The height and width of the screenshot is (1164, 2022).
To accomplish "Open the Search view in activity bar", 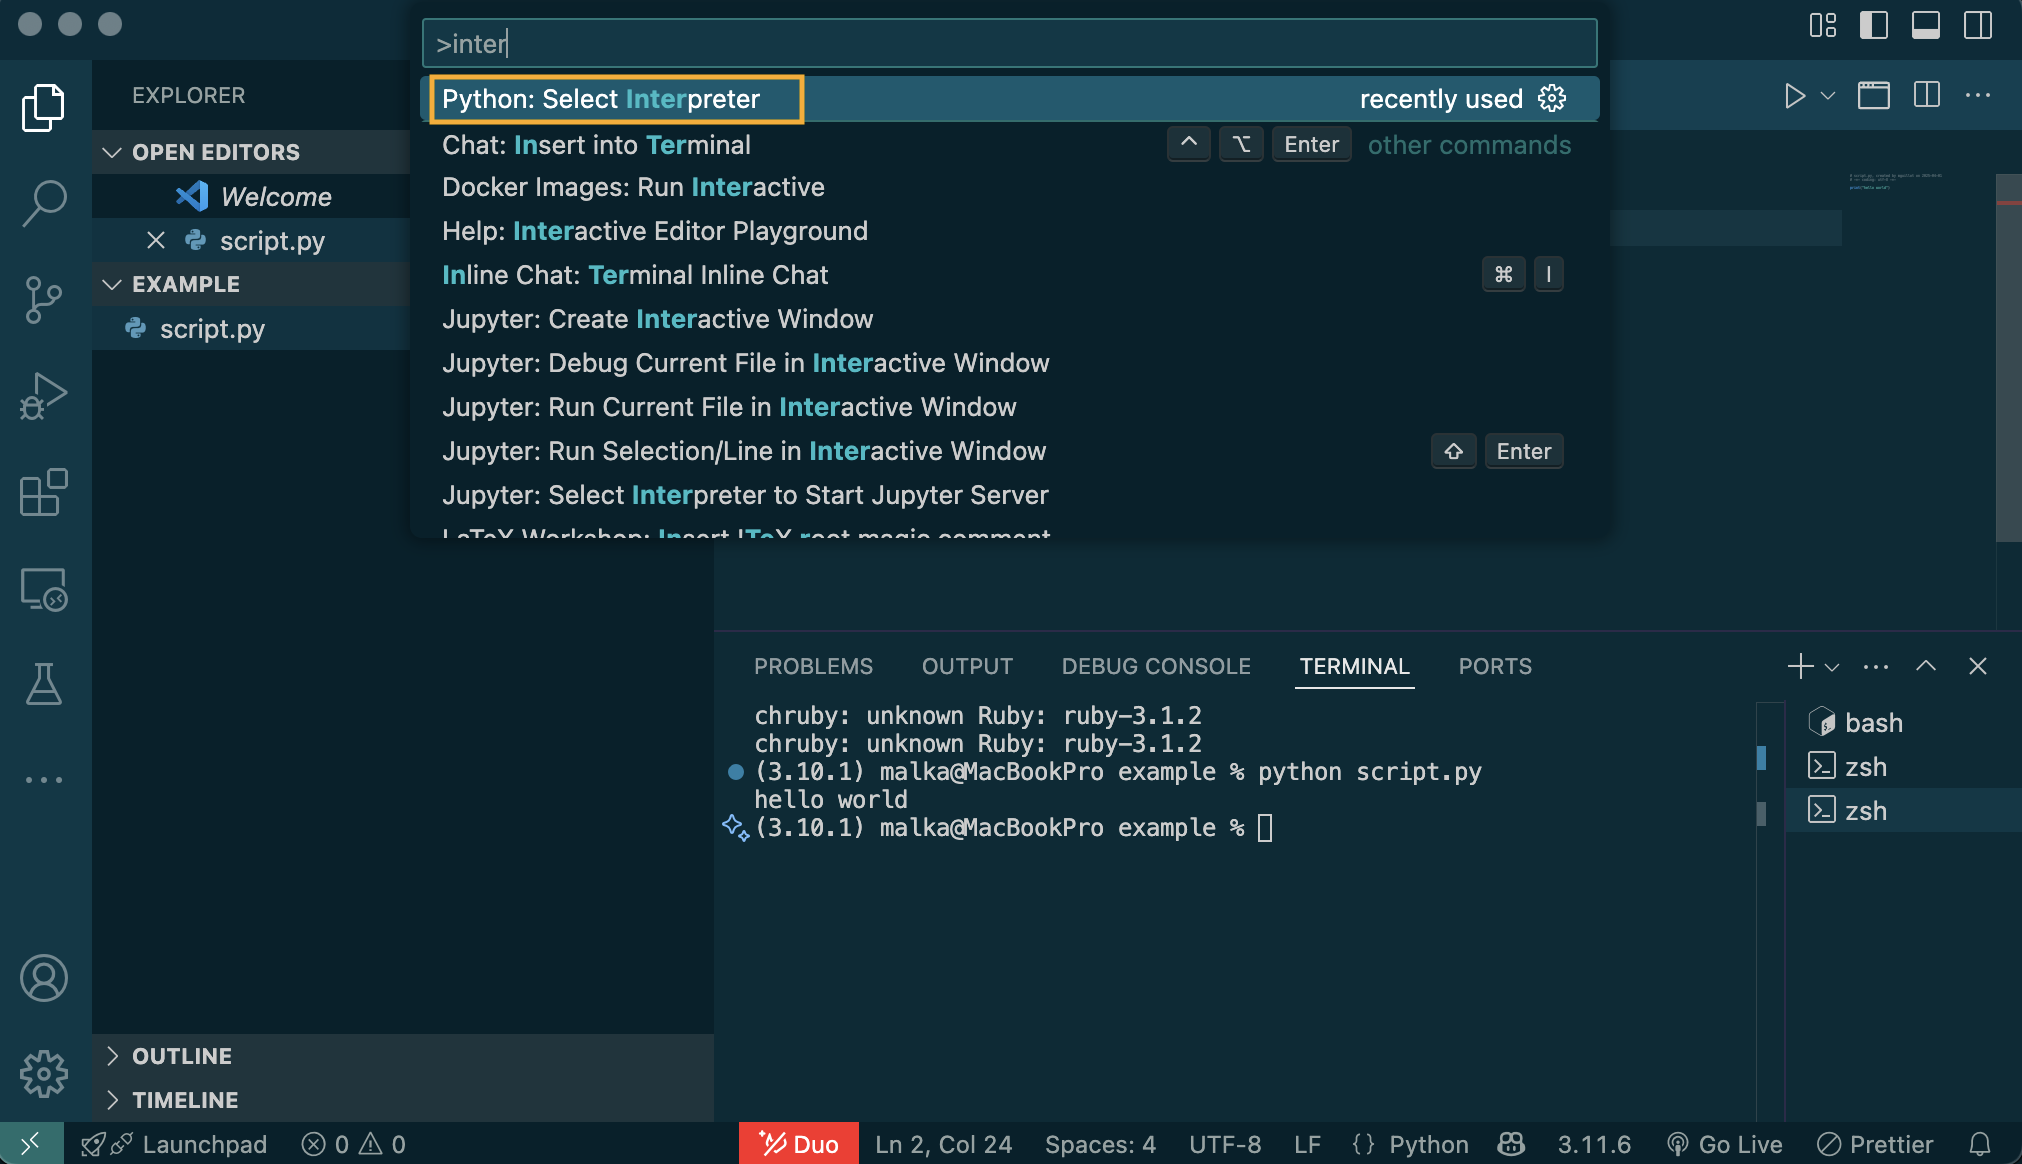I will pyautogui.click(x=44, y=203).
